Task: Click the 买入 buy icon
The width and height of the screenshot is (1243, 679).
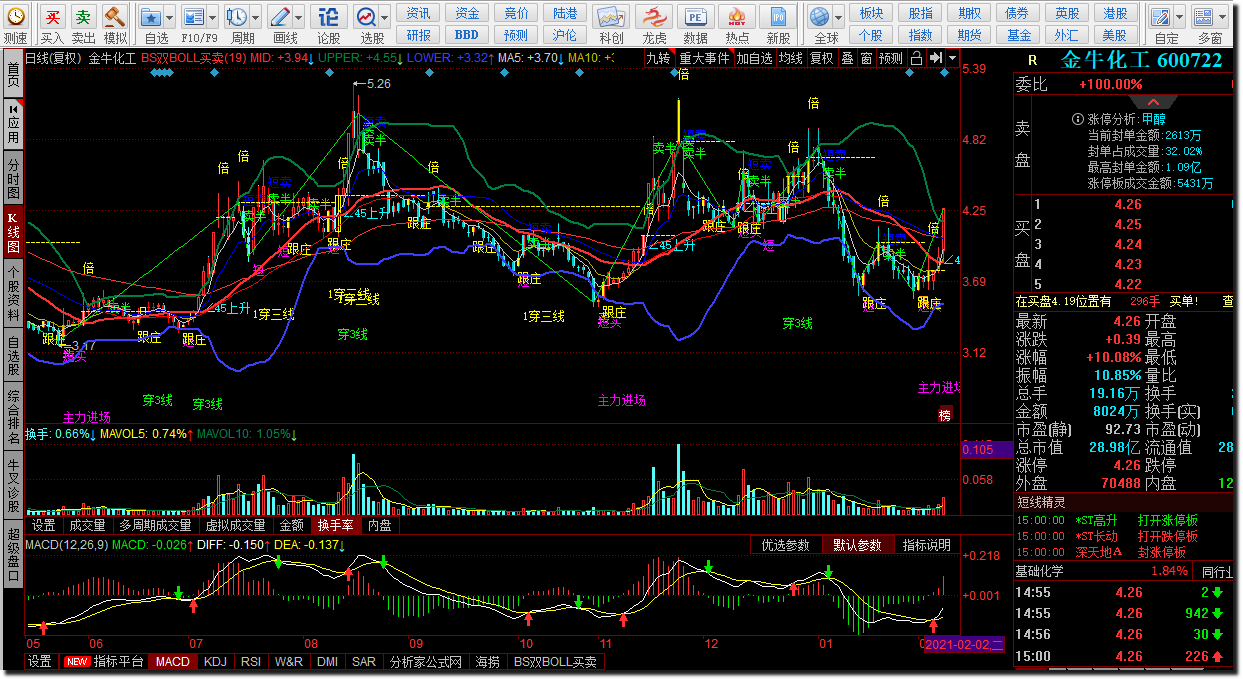Action: tap(52, 16)
